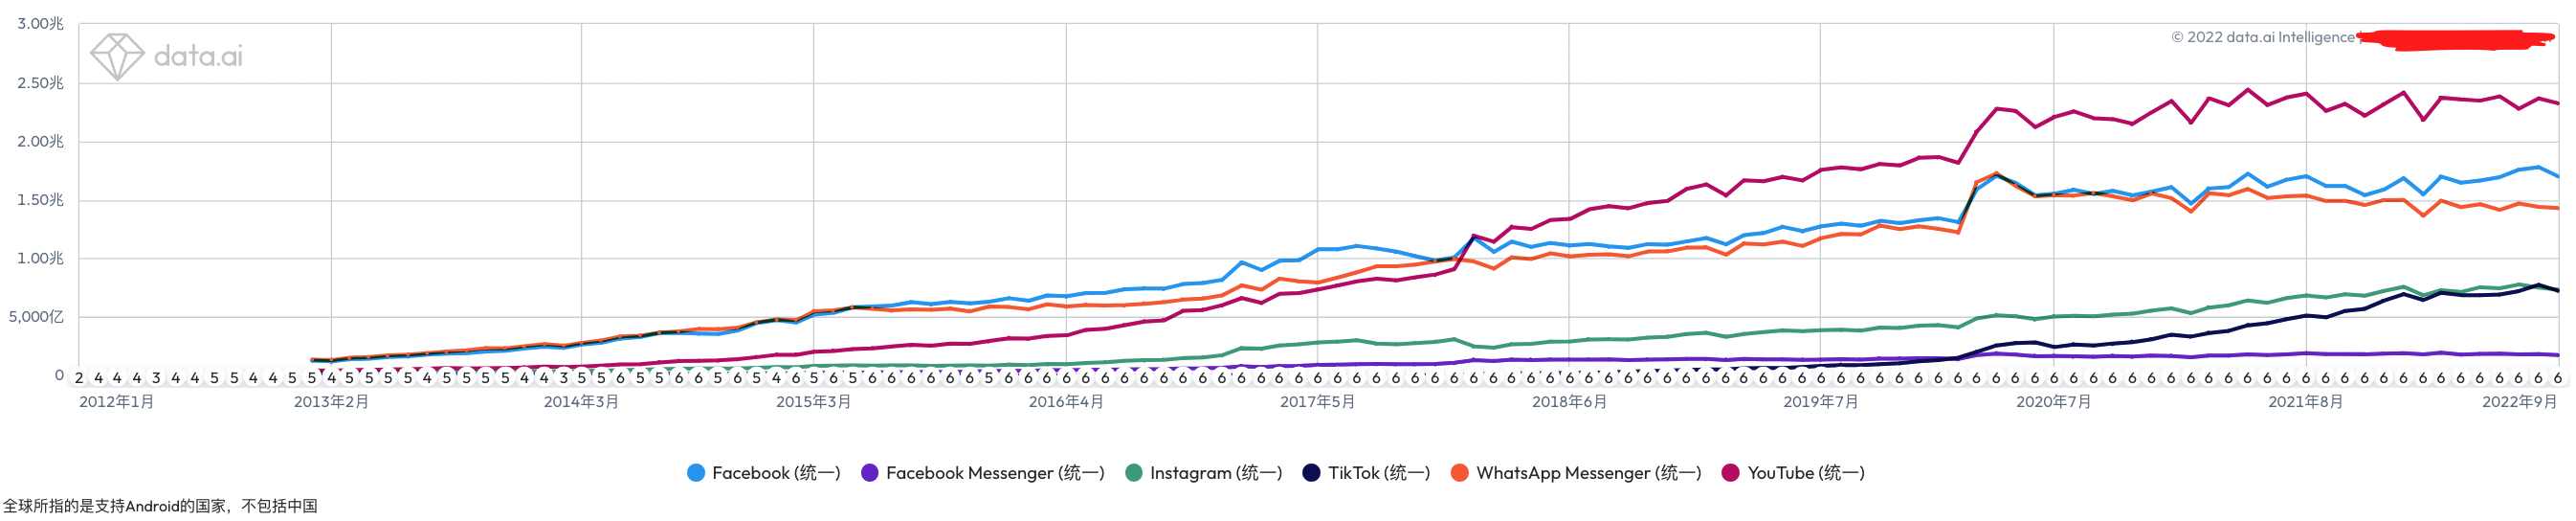Click the green Instagram legend dot

(x=1134, y=473)
